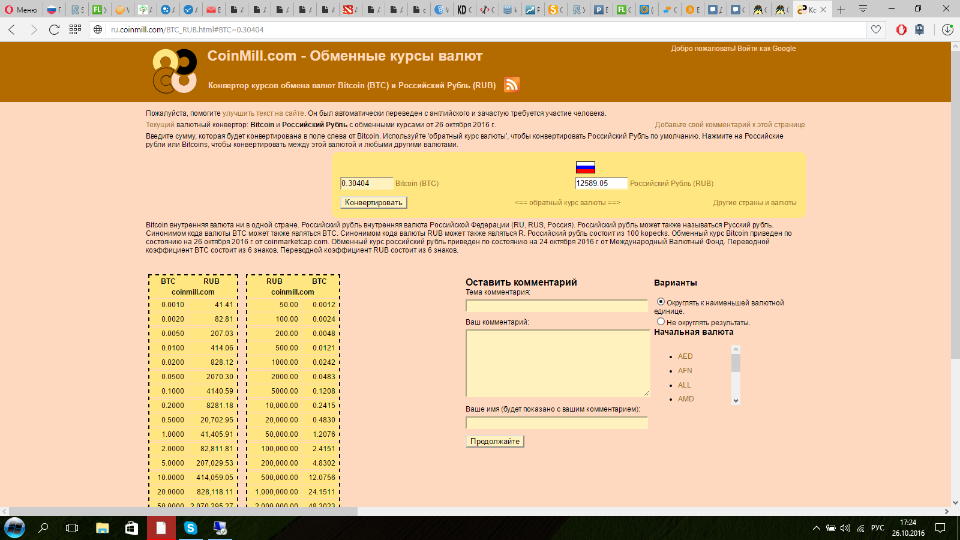Show hidden system tray icons

(x=816, y=528)
